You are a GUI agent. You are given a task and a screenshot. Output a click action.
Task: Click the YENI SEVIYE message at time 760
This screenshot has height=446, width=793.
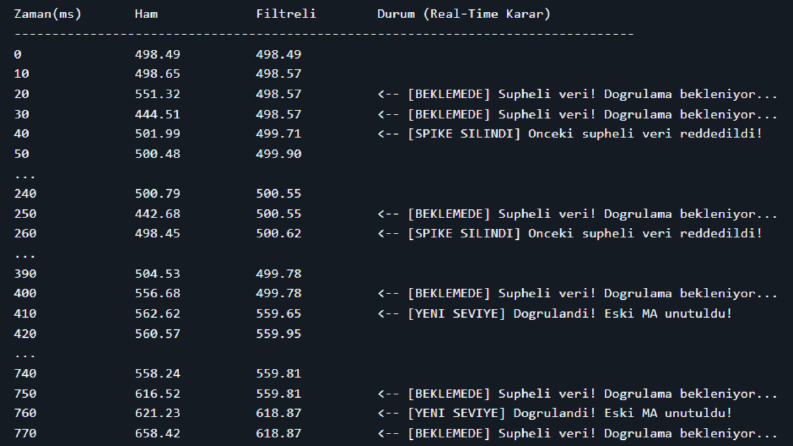[554, 413]
